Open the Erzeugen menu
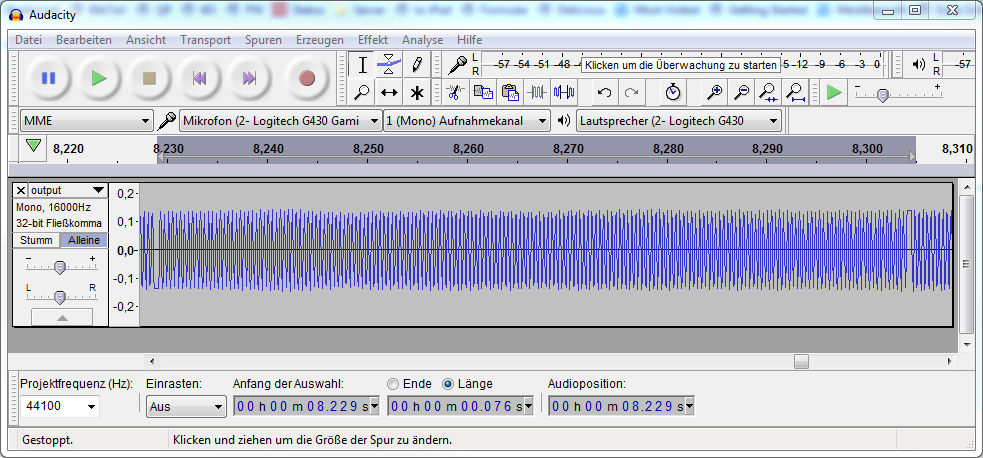The width and height of the screenshot is (983, 458). (x=320, y=39)
